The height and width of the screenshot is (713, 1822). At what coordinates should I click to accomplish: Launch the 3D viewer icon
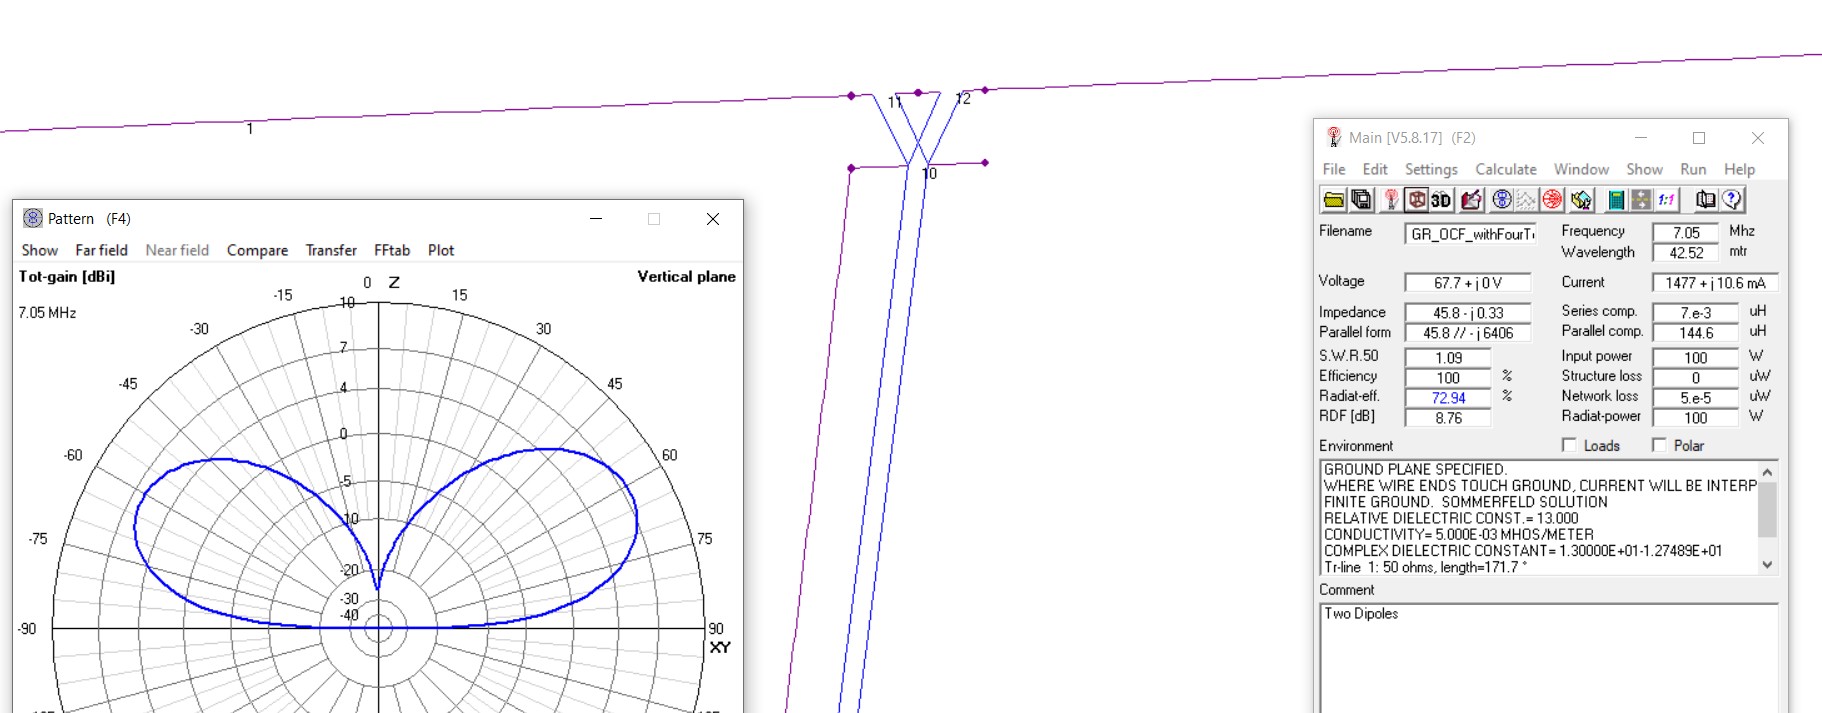(1441, 200)
